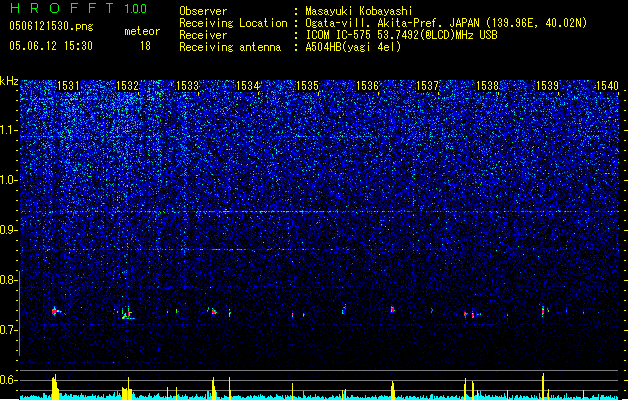
Task: Click the meteor echo just after 1536
Action: pos(393,309)
